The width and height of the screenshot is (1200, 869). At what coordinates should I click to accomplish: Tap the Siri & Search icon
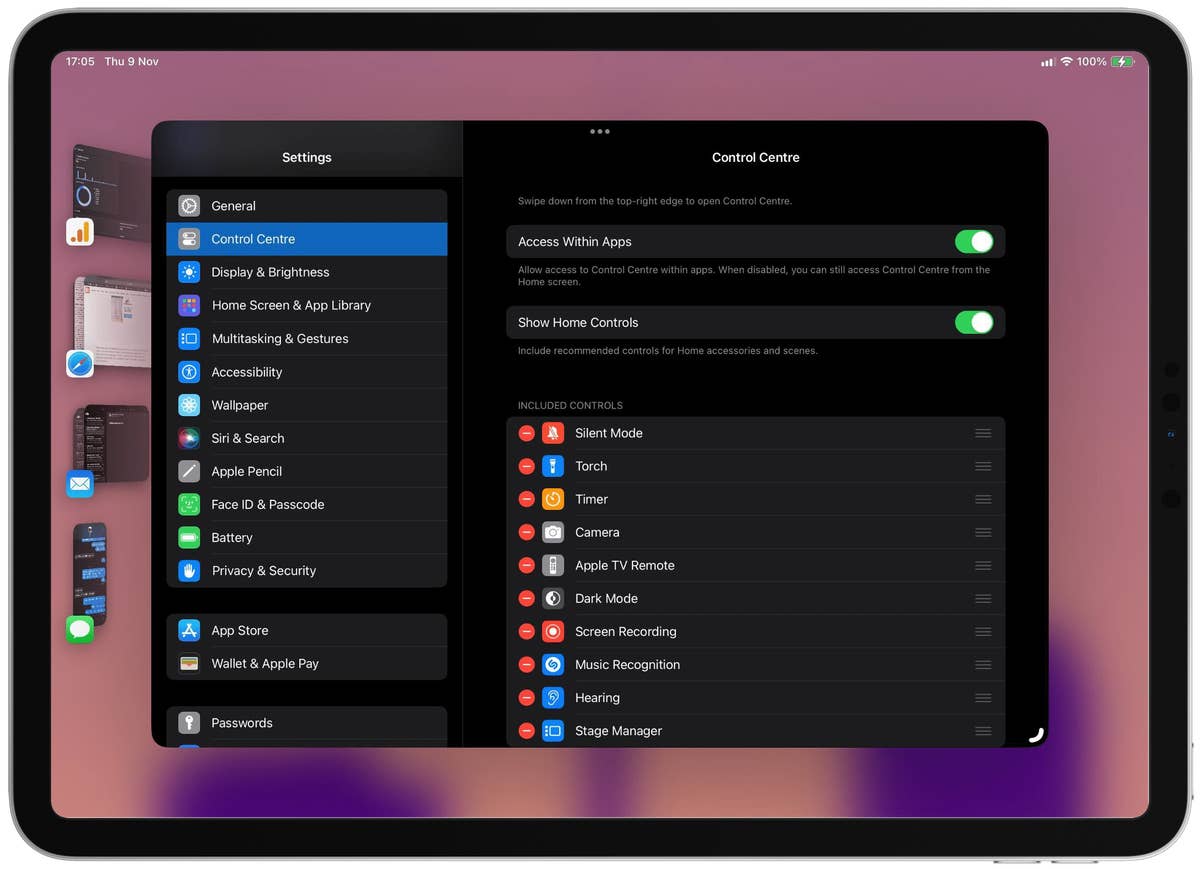(x=189, y=438)
